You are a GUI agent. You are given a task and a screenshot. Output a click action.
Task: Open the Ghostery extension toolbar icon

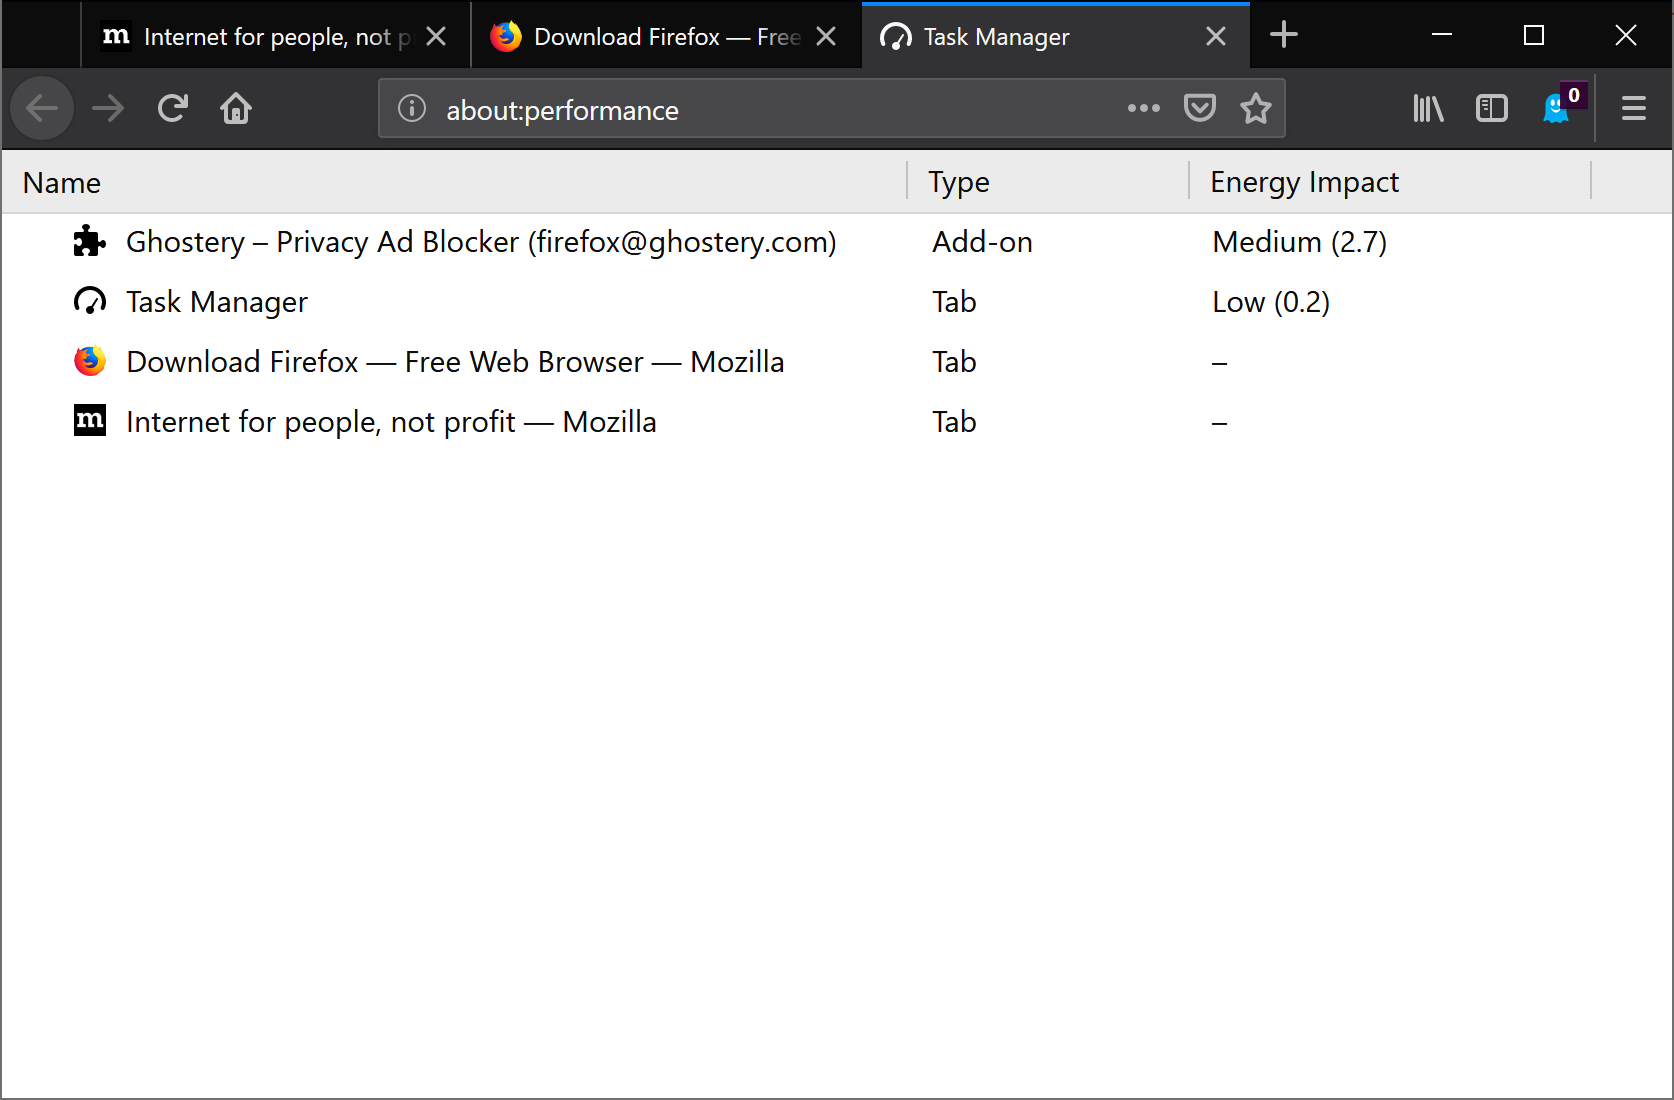coord(1560,106)
